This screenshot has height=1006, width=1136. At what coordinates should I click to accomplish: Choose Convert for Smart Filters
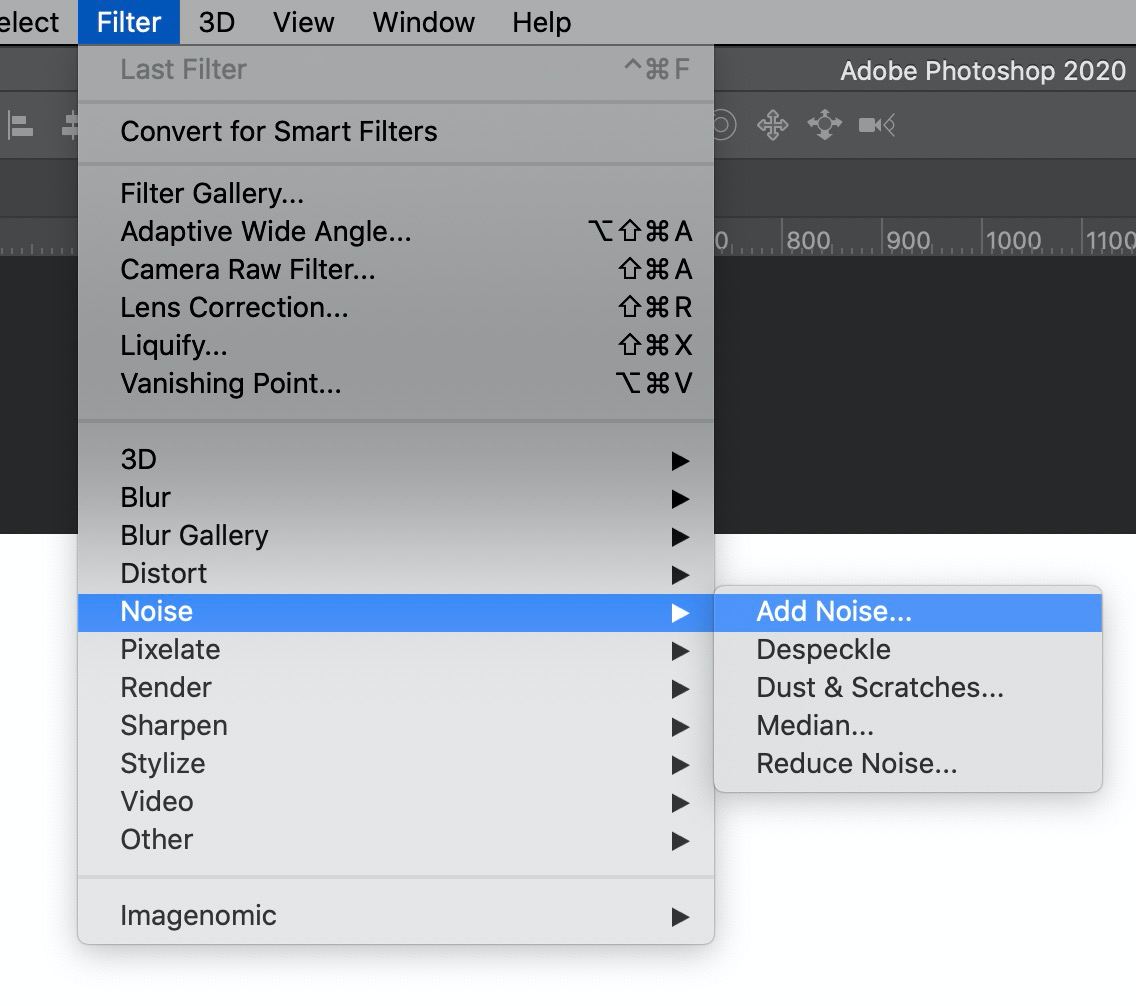[x=396, y=132]
